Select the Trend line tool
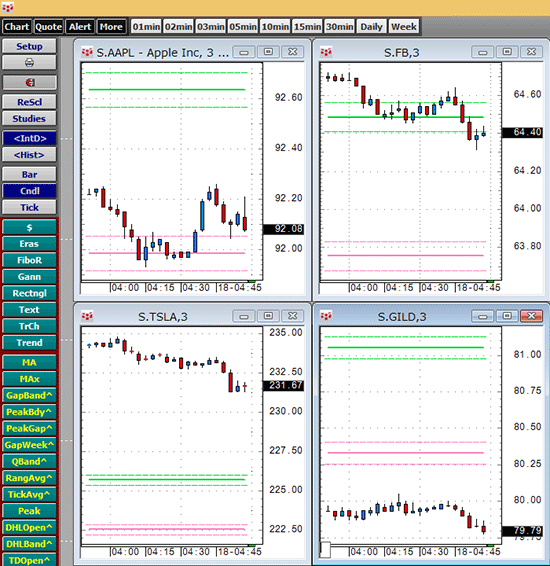 click(x=29, y=343)
